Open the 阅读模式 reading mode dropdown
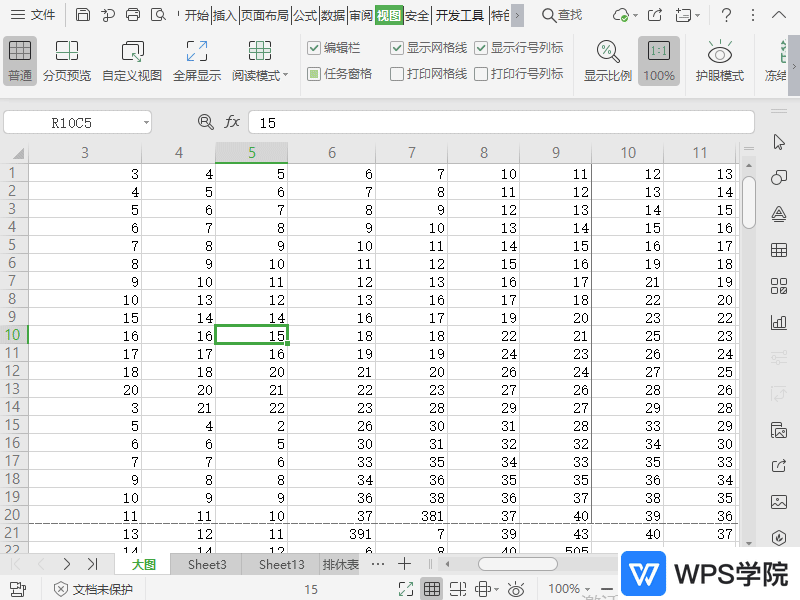800x600 pixels. point(286,76)
